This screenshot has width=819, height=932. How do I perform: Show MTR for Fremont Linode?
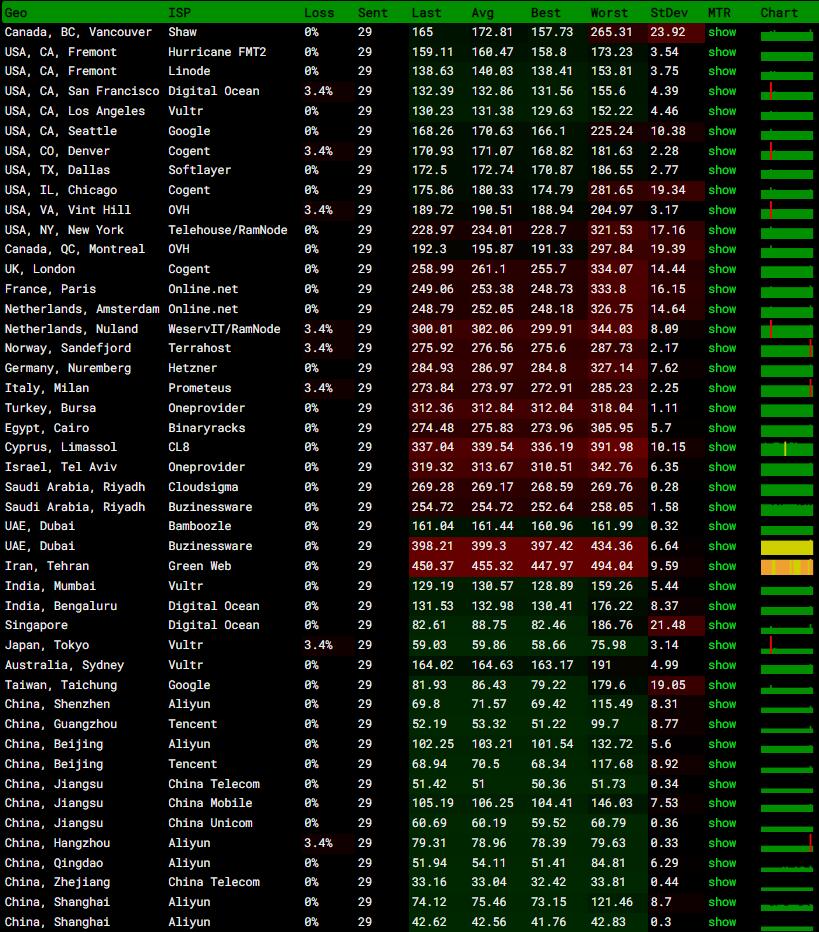(722, 71)
